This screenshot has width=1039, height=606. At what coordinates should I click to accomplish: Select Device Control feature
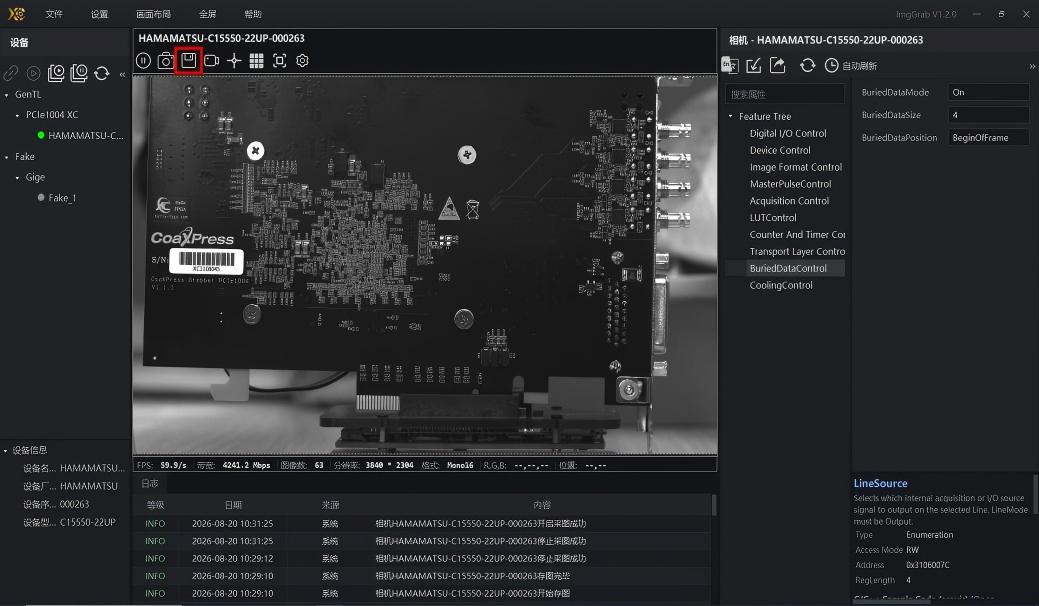(x=780, y=150)
